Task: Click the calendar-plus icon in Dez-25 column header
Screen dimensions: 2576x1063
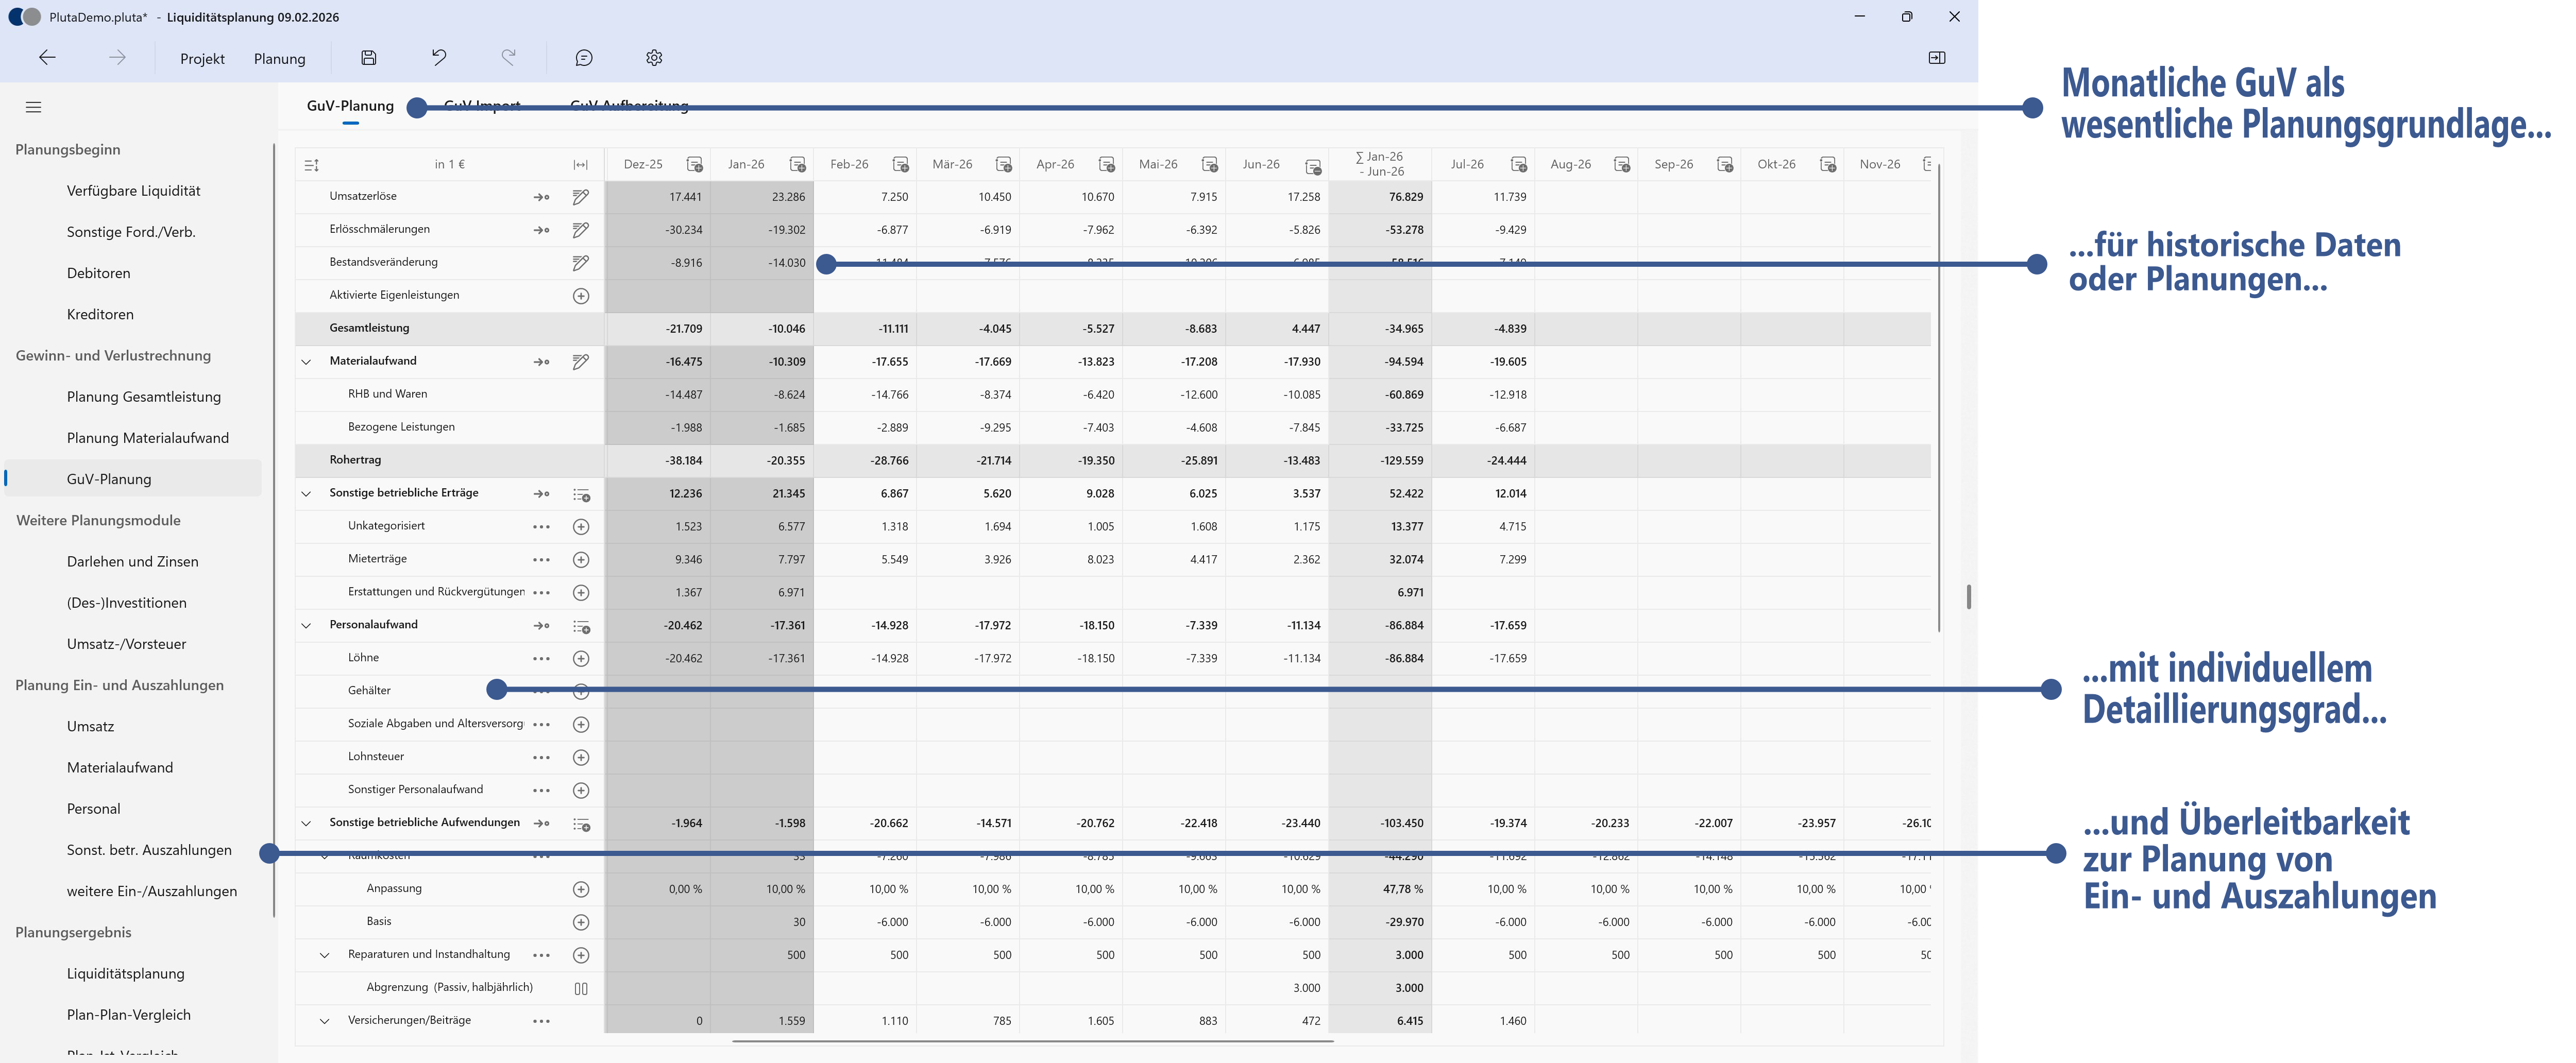Action: point(694,163)
